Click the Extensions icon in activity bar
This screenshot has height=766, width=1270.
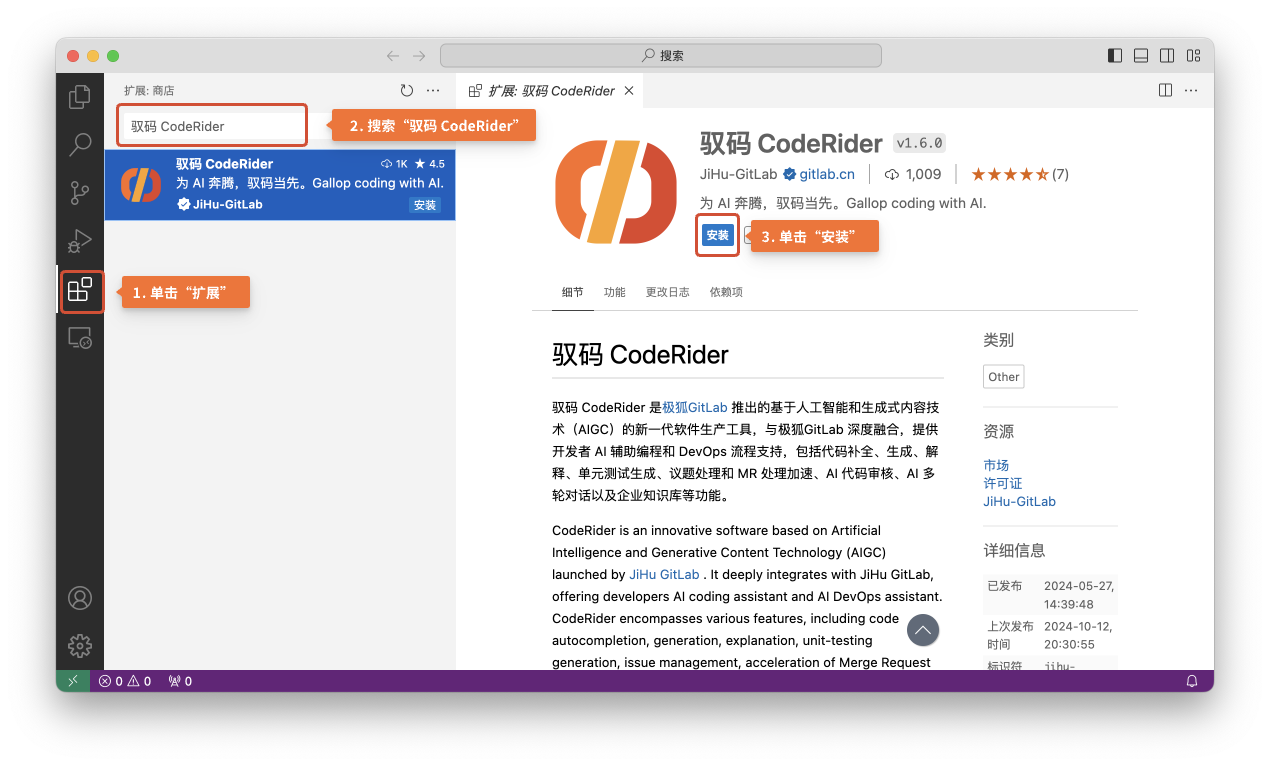tap(80, 290)
